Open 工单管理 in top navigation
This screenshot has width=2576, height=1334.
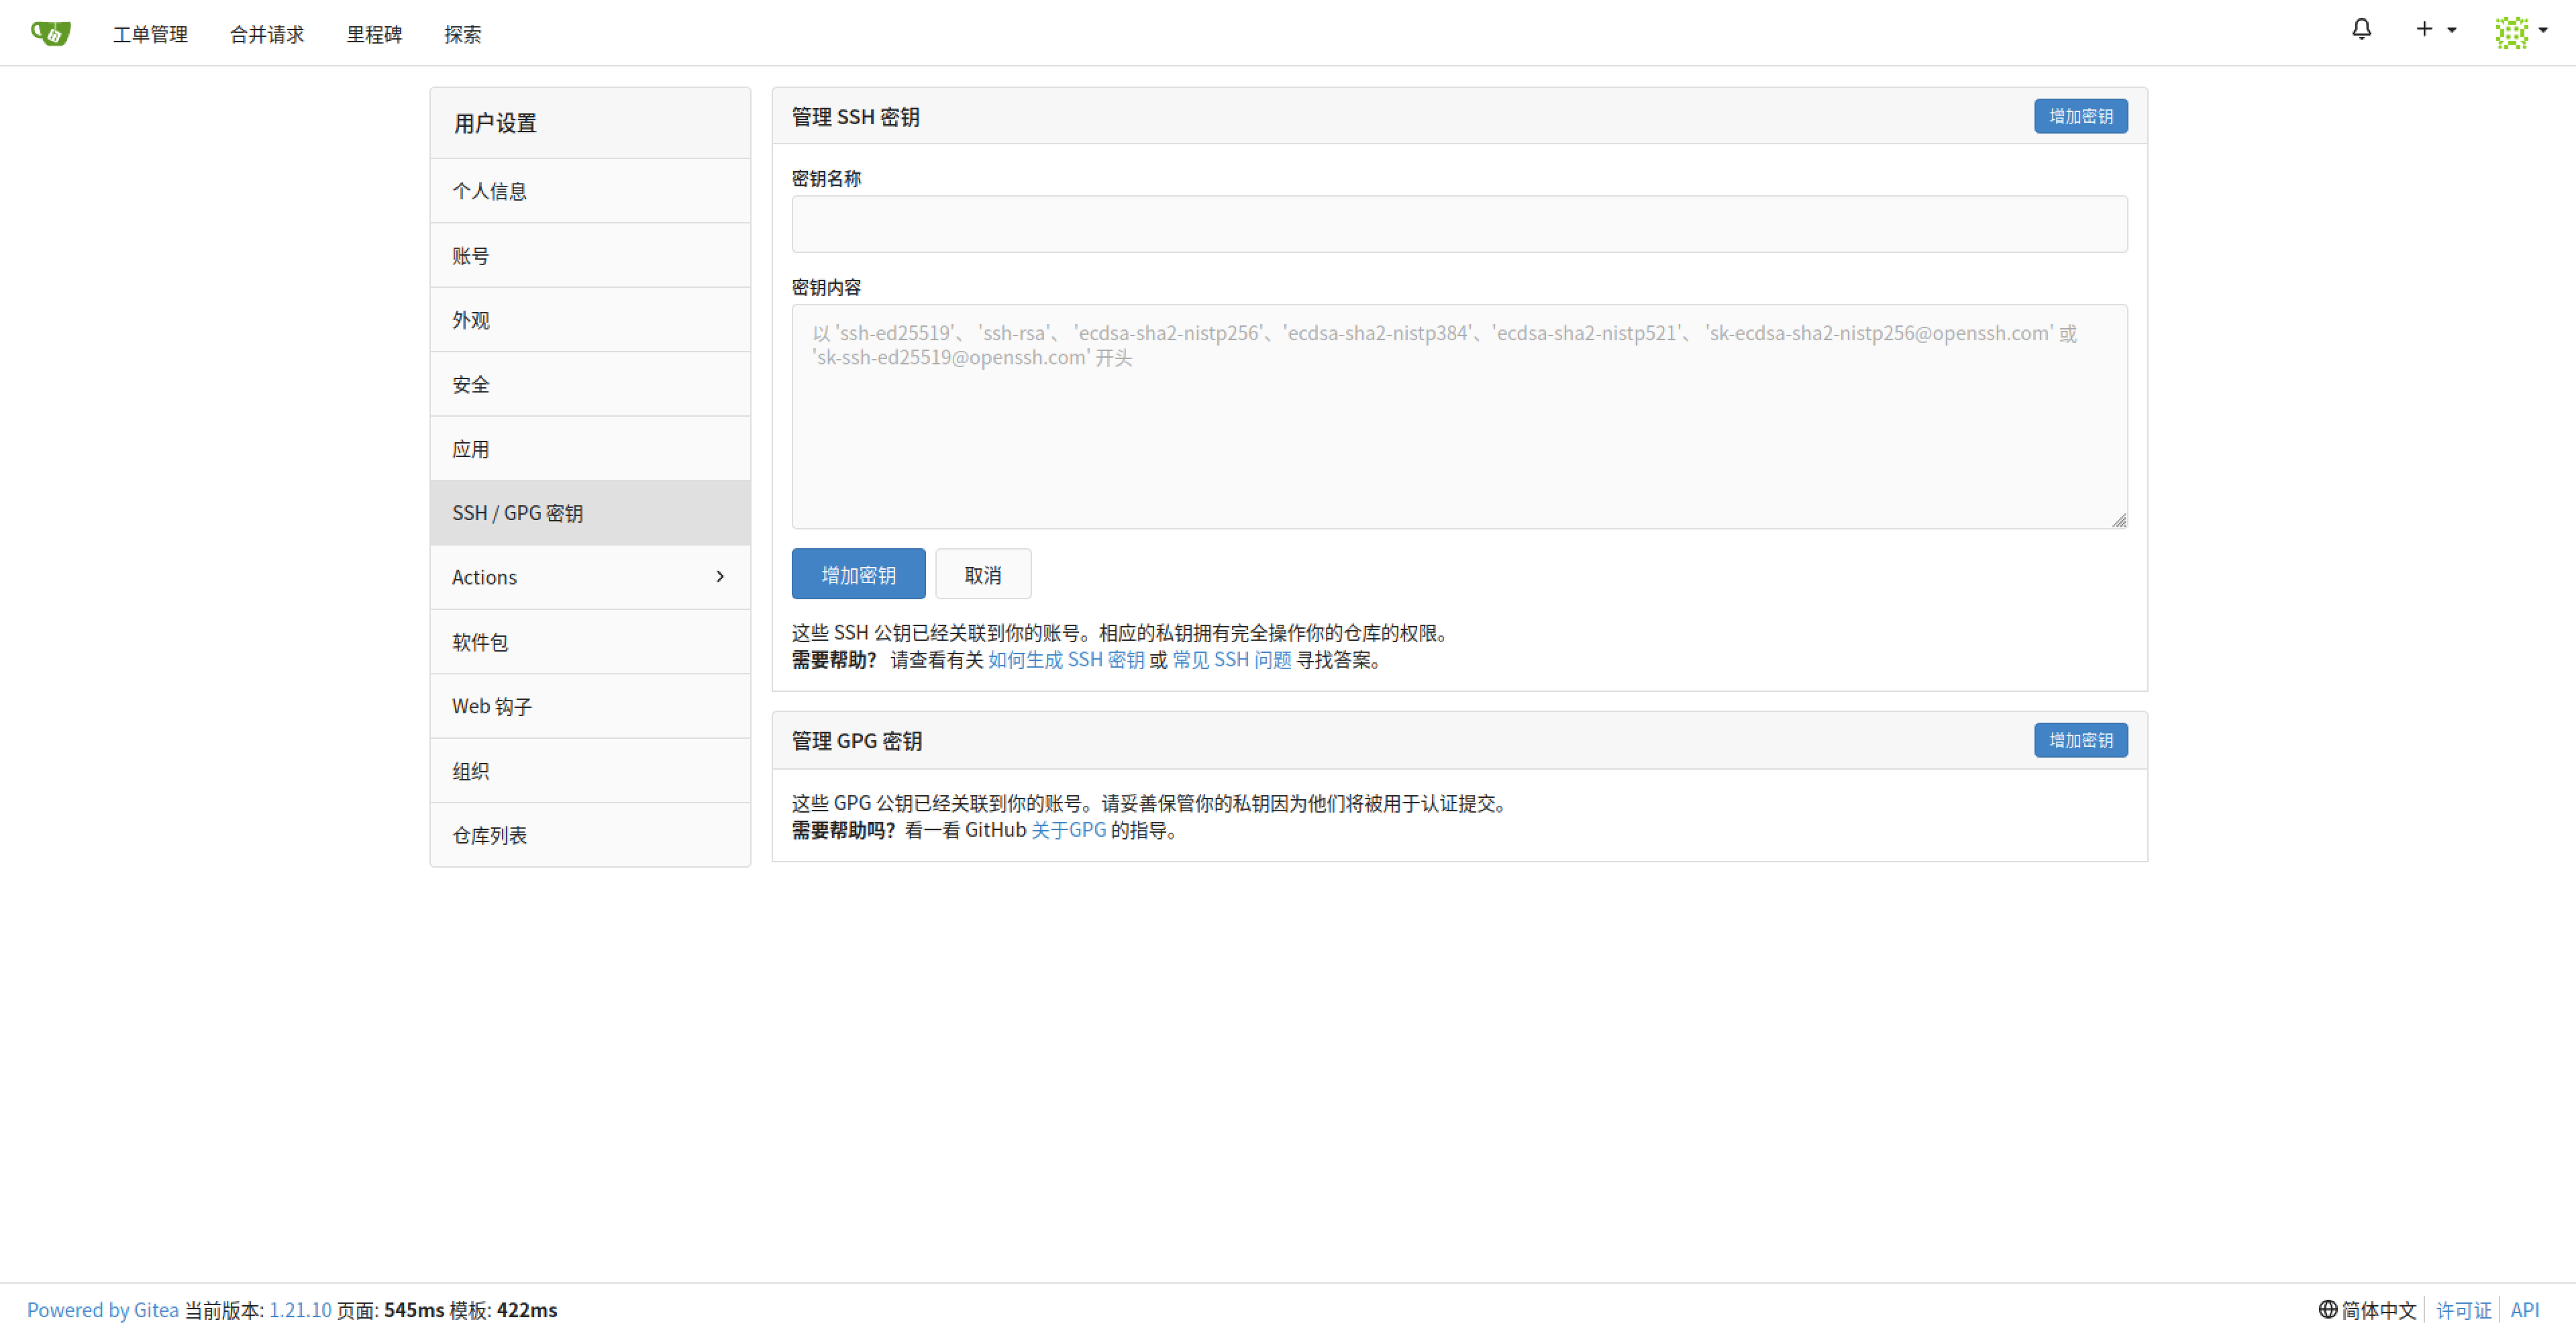(x=150, y=34)
